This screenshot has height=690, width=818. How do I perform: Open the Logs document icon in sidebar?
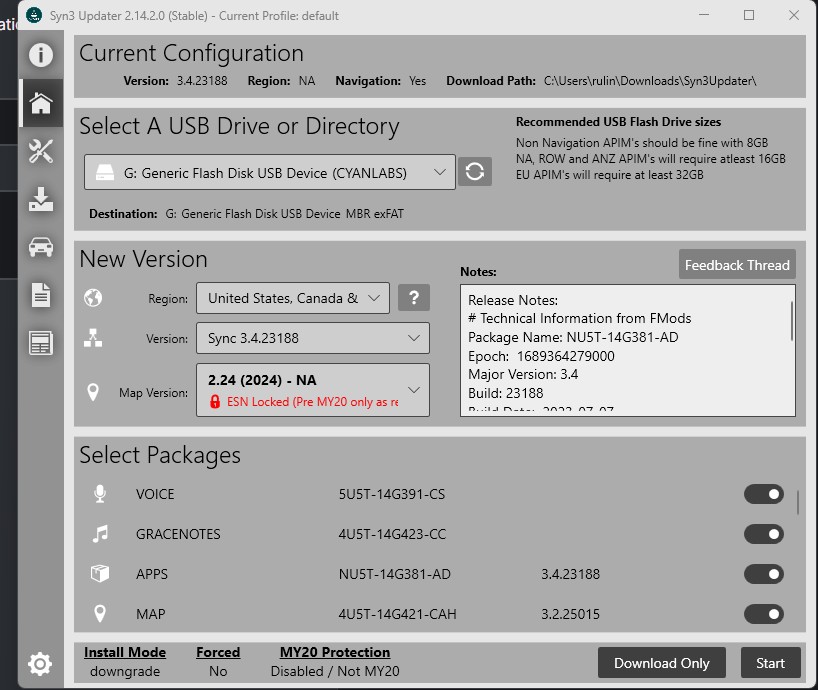pyautogui.click(x=40, y=295)
